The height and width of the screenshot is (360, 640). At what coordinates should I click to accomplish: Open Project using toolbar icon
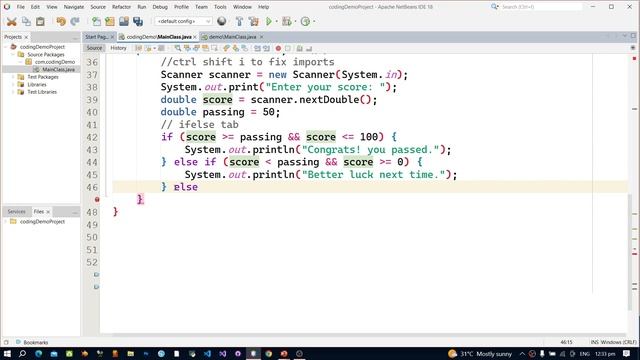point(124,21)
